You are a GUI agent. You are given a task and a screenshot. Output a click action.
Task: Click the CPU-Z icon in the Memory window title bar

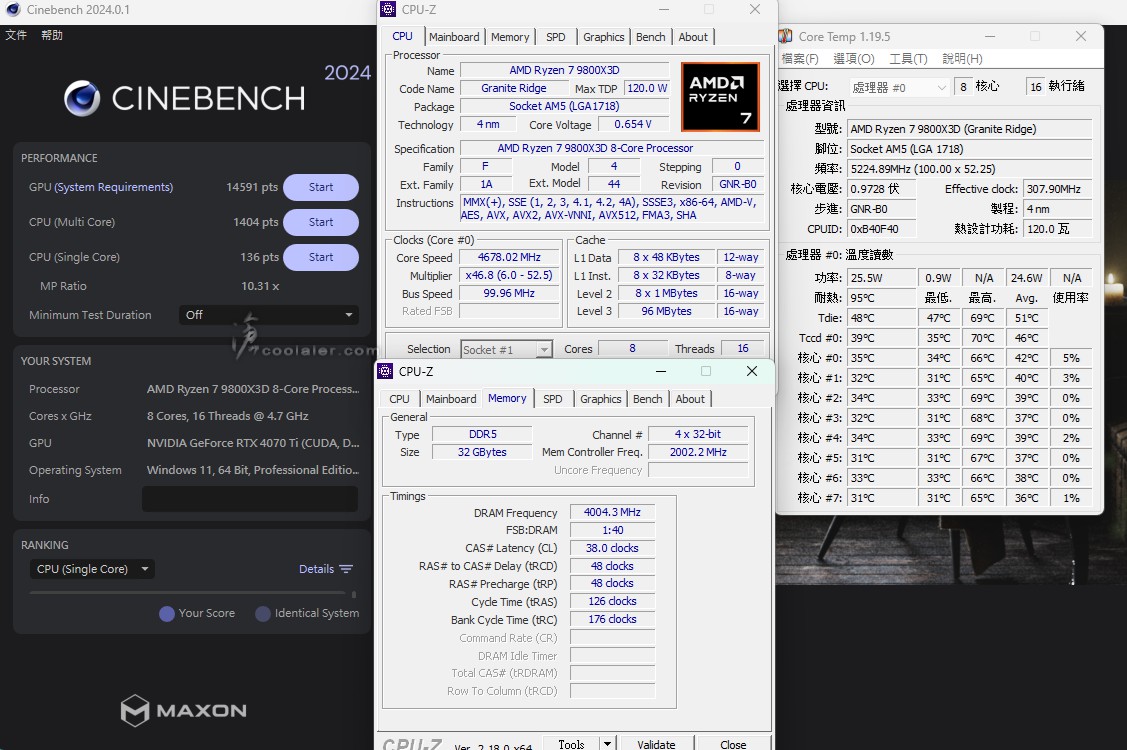(385, 372)
